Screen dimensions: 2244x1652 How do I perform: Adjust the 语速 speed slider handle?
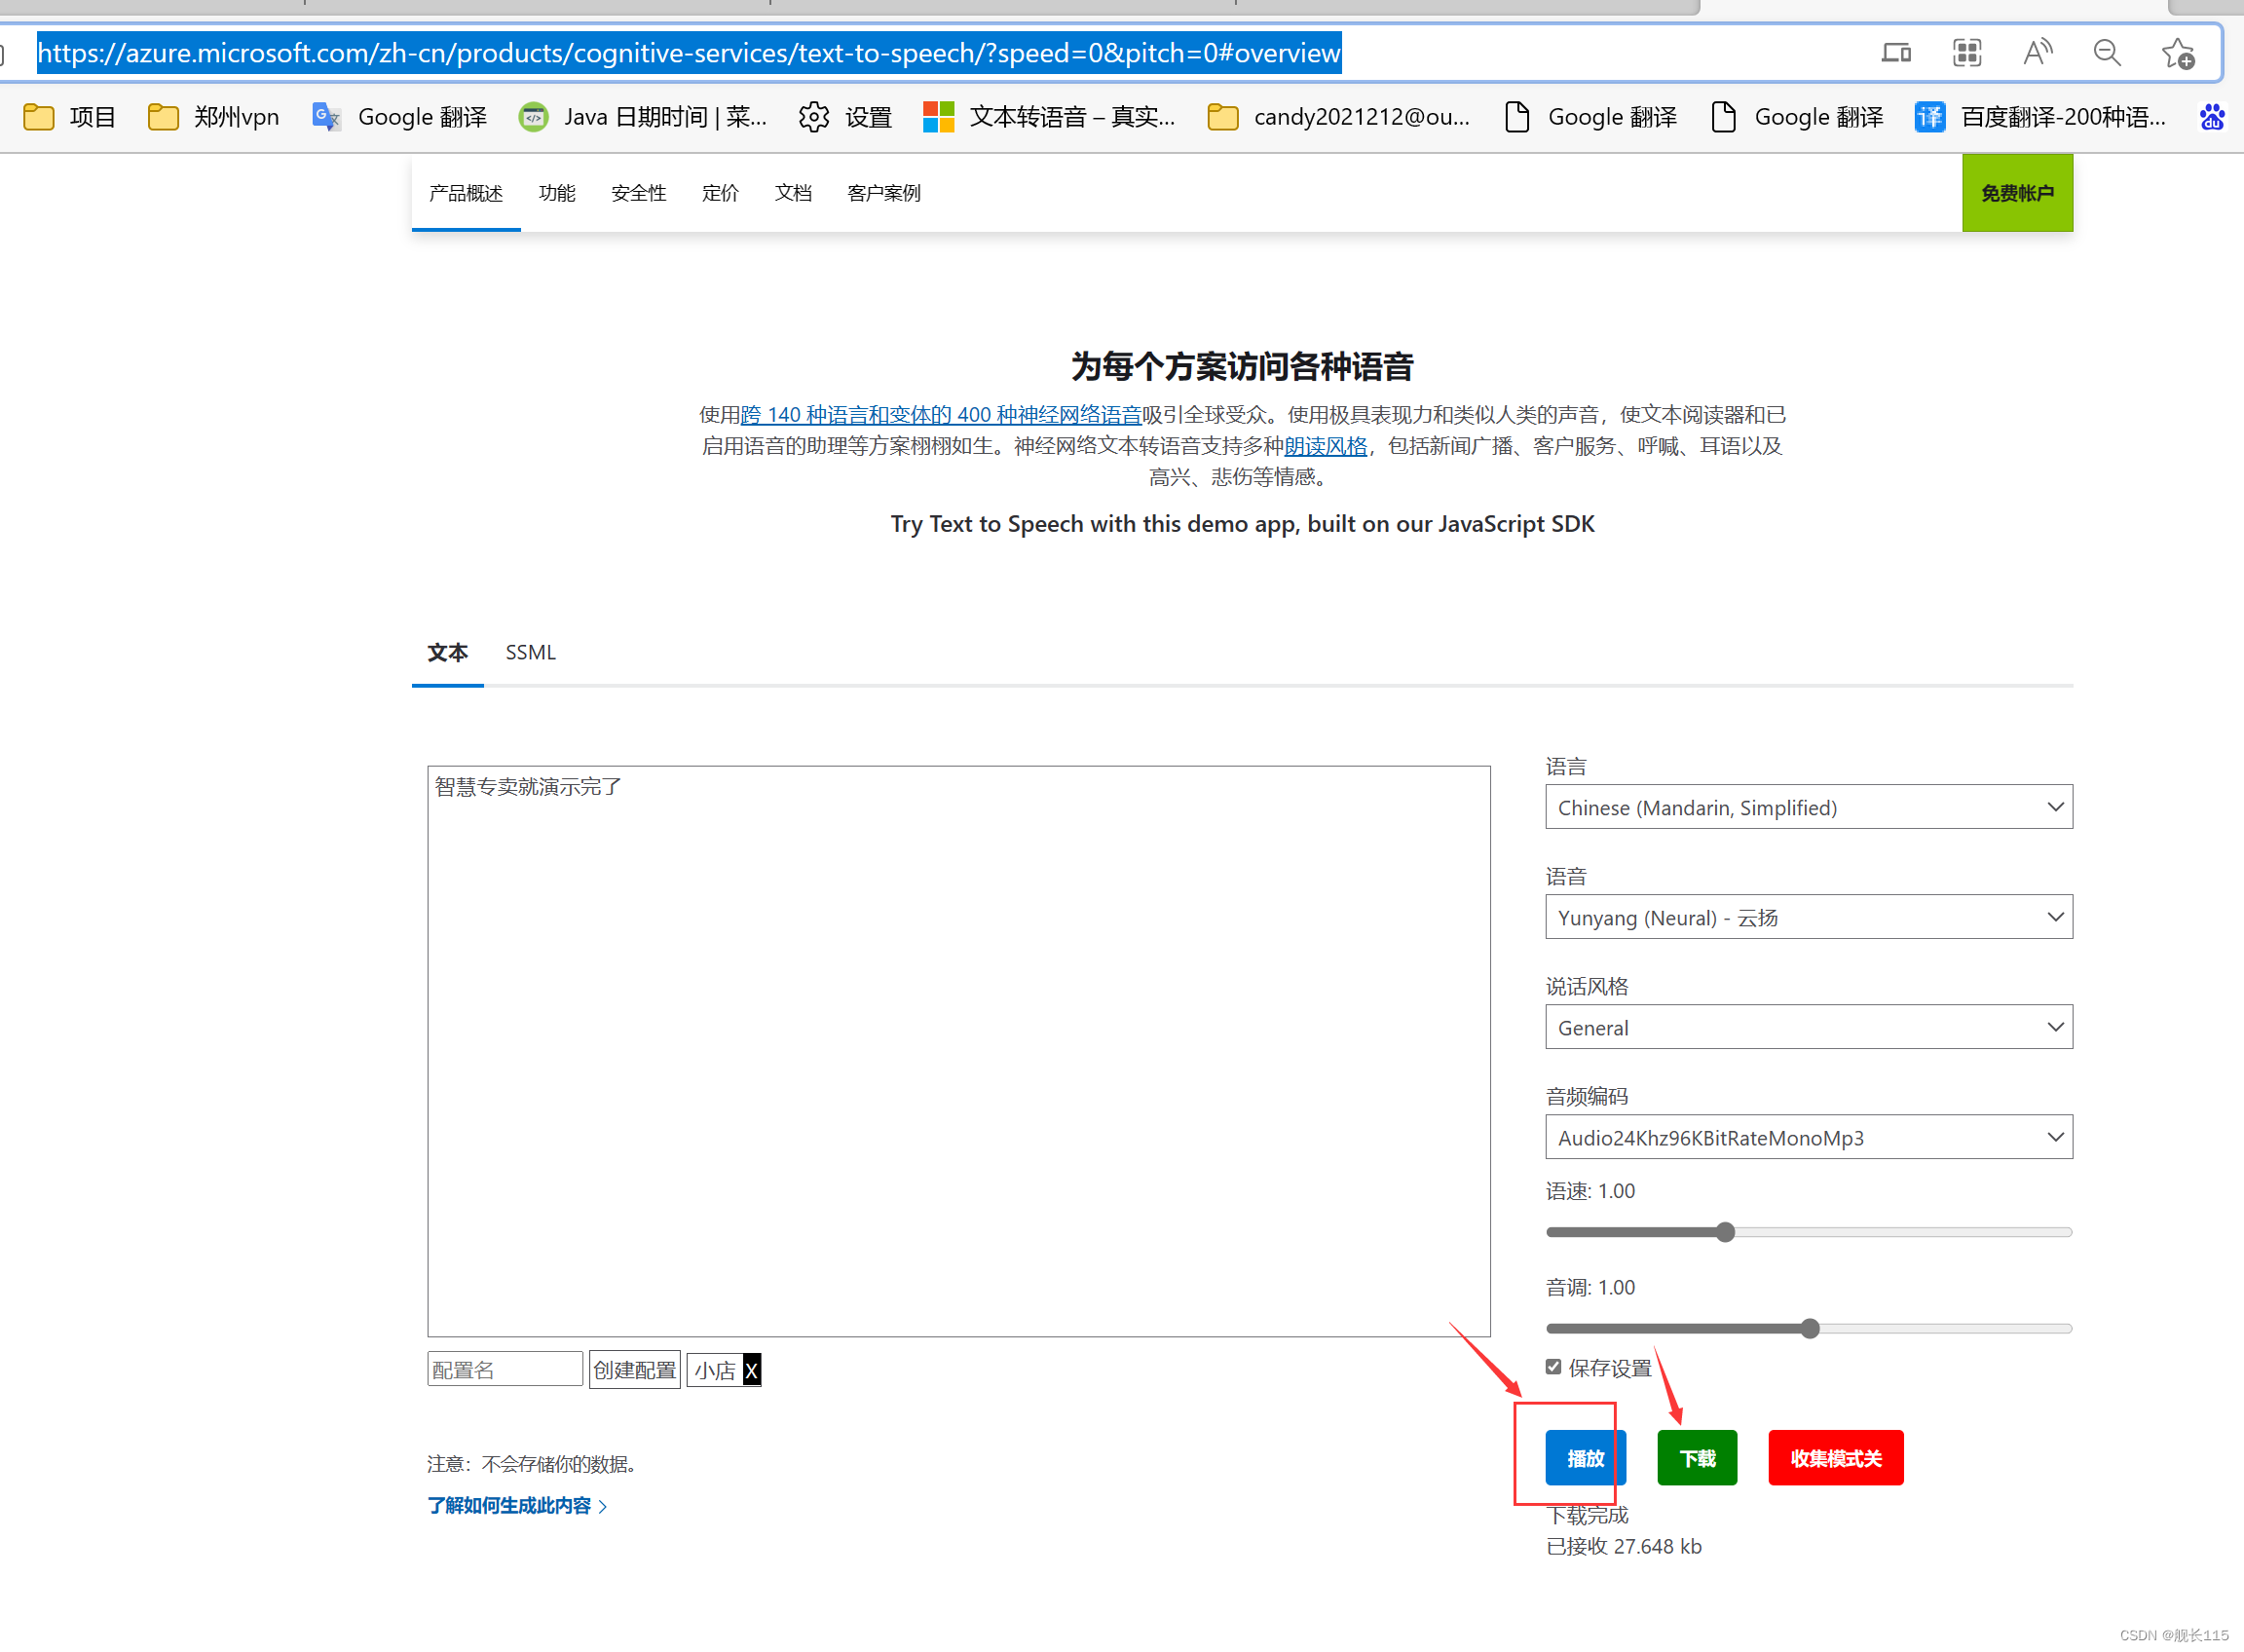click(x=1725, y=1232)
